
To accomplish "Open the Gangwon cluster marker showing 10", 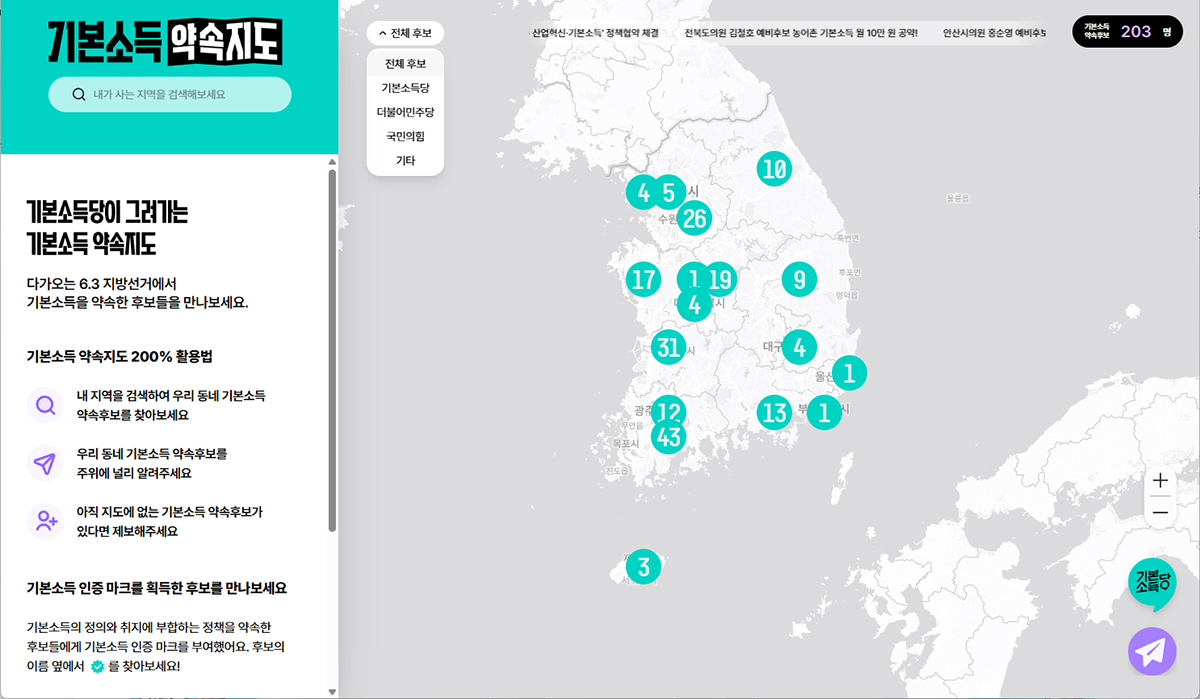I will coord(773,169).
